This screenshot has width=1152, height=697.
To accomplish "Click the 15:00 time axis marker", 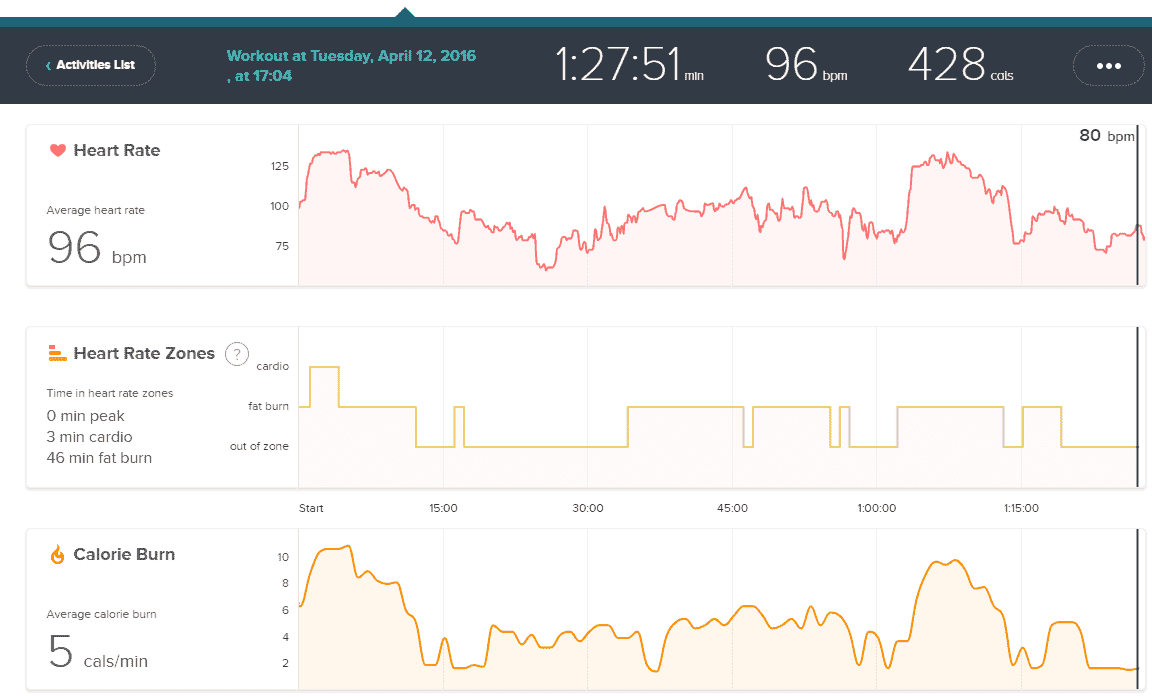I will tap(443, 508).
